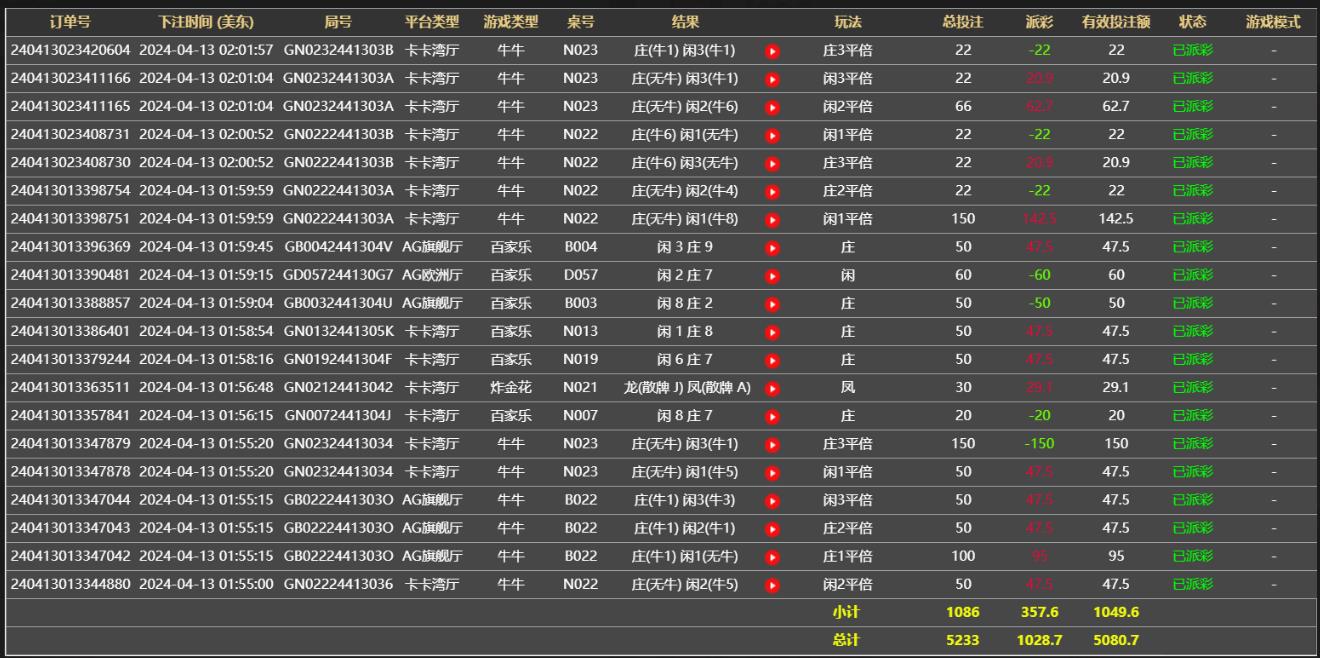Select the 总计 total row label
1320x658 pixels.
(846, 640)
